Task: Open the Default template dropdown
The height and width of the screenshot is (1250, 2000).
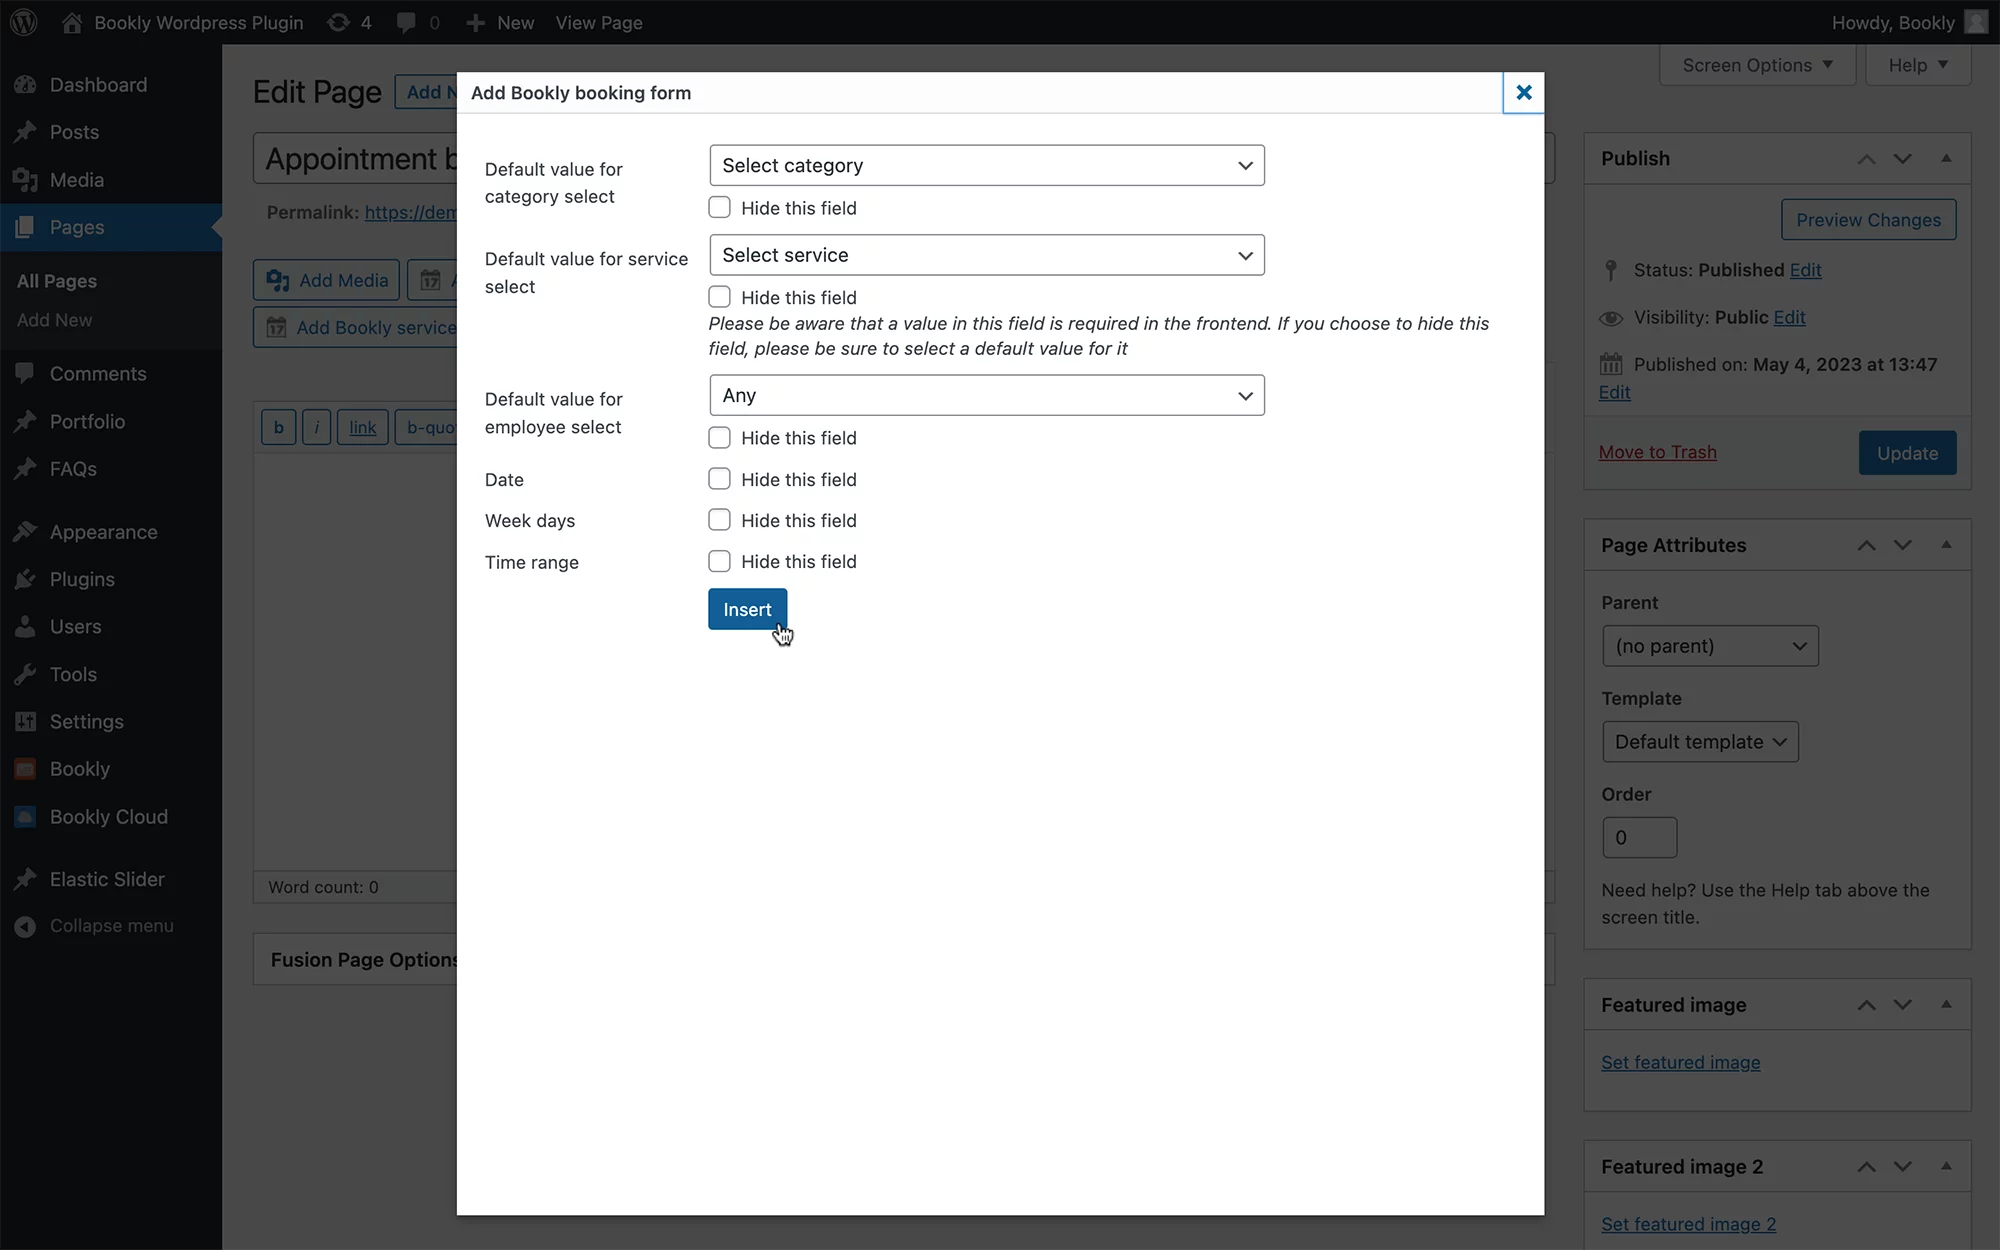Action: pos(1700,742)
